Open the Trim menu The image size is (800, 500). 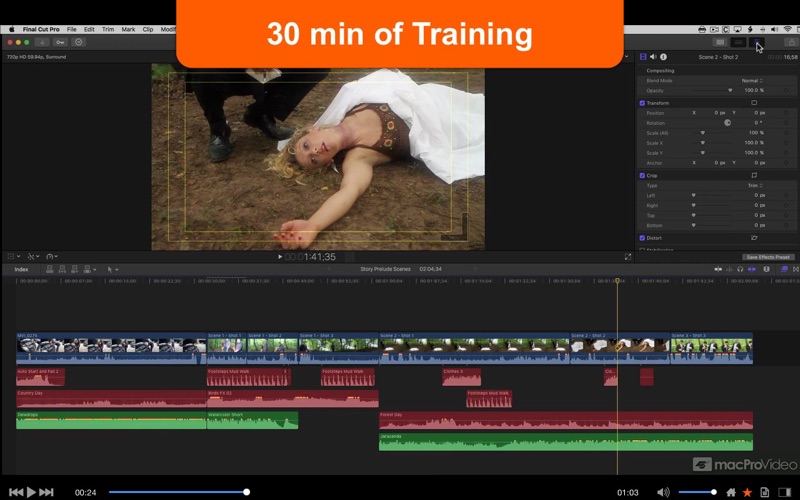coord(108,30)
